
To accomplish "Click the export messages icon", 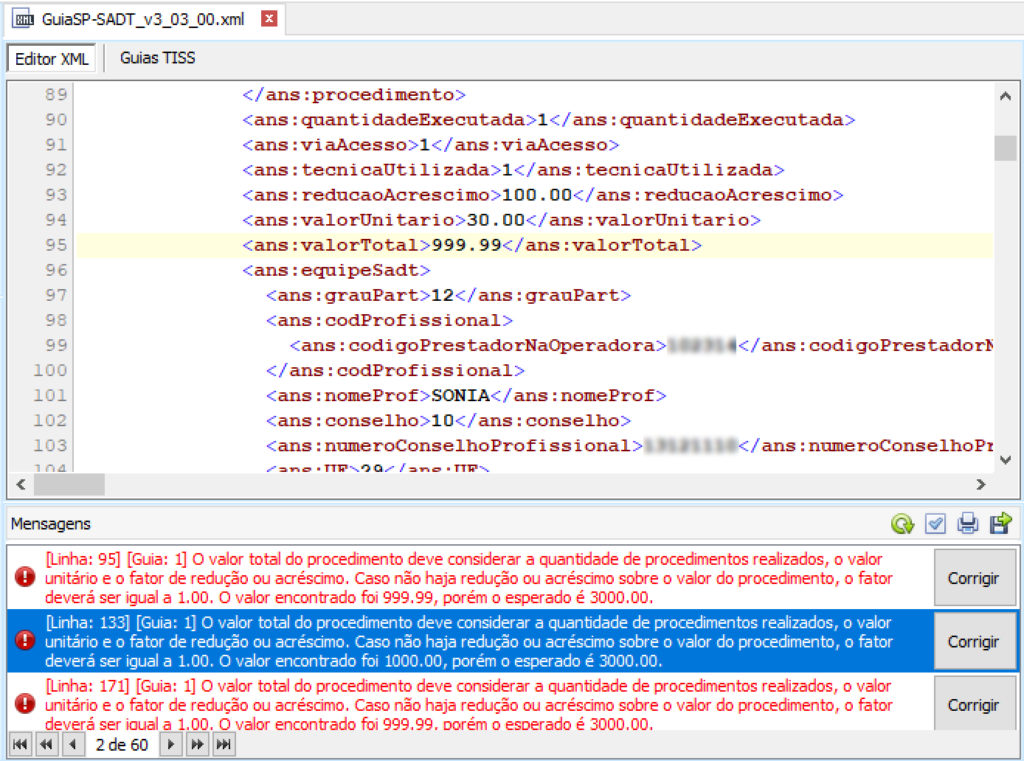I will tap(1000, 524).
